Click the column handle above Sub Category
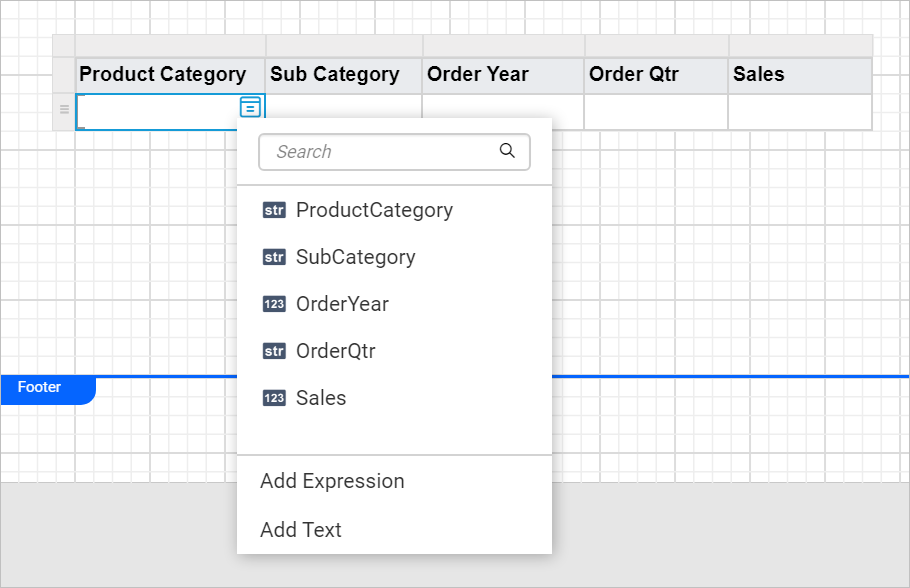This screenshot has width=910, height=588. pyautogui.click(x=344, y=45)
